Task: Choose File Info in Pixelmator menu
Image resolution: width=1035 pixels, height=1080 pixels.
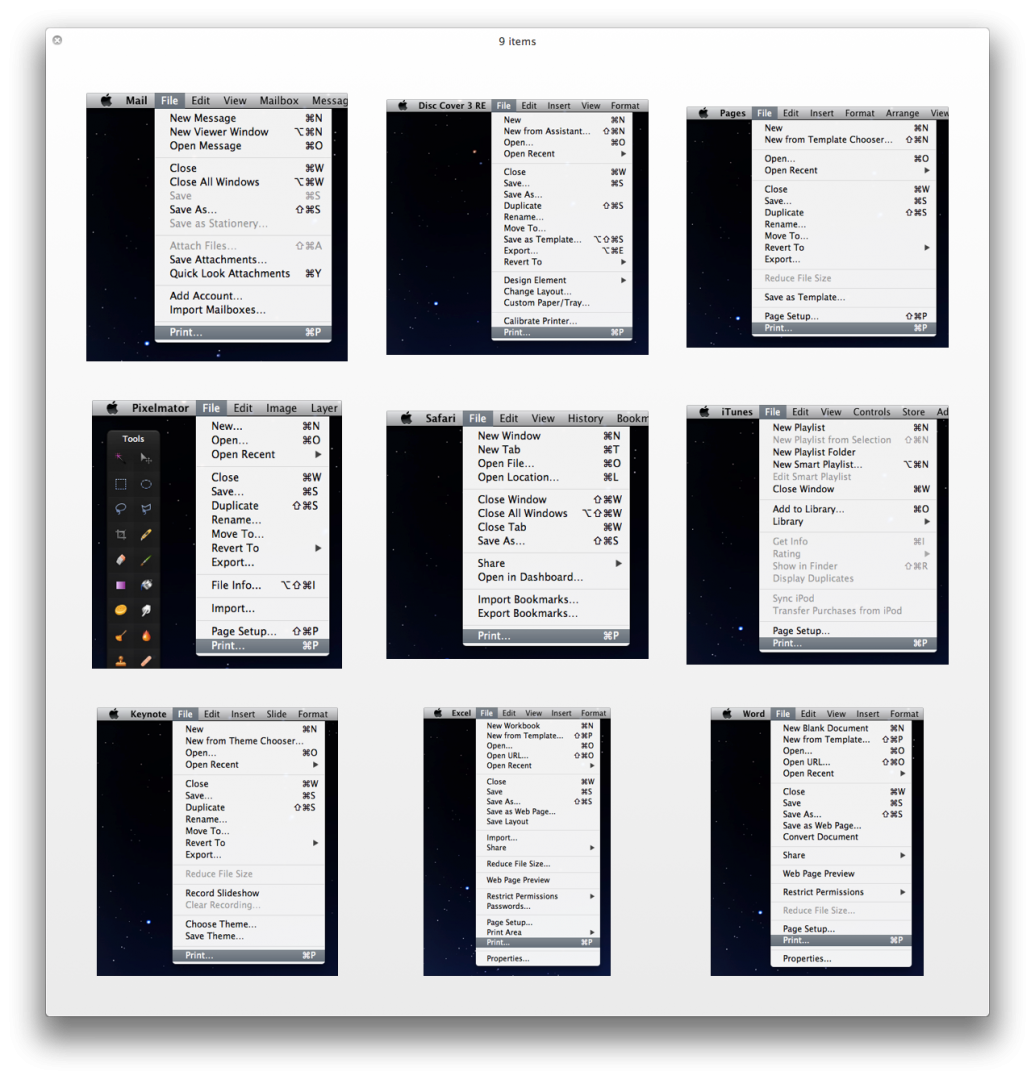Action: [262, 585]
